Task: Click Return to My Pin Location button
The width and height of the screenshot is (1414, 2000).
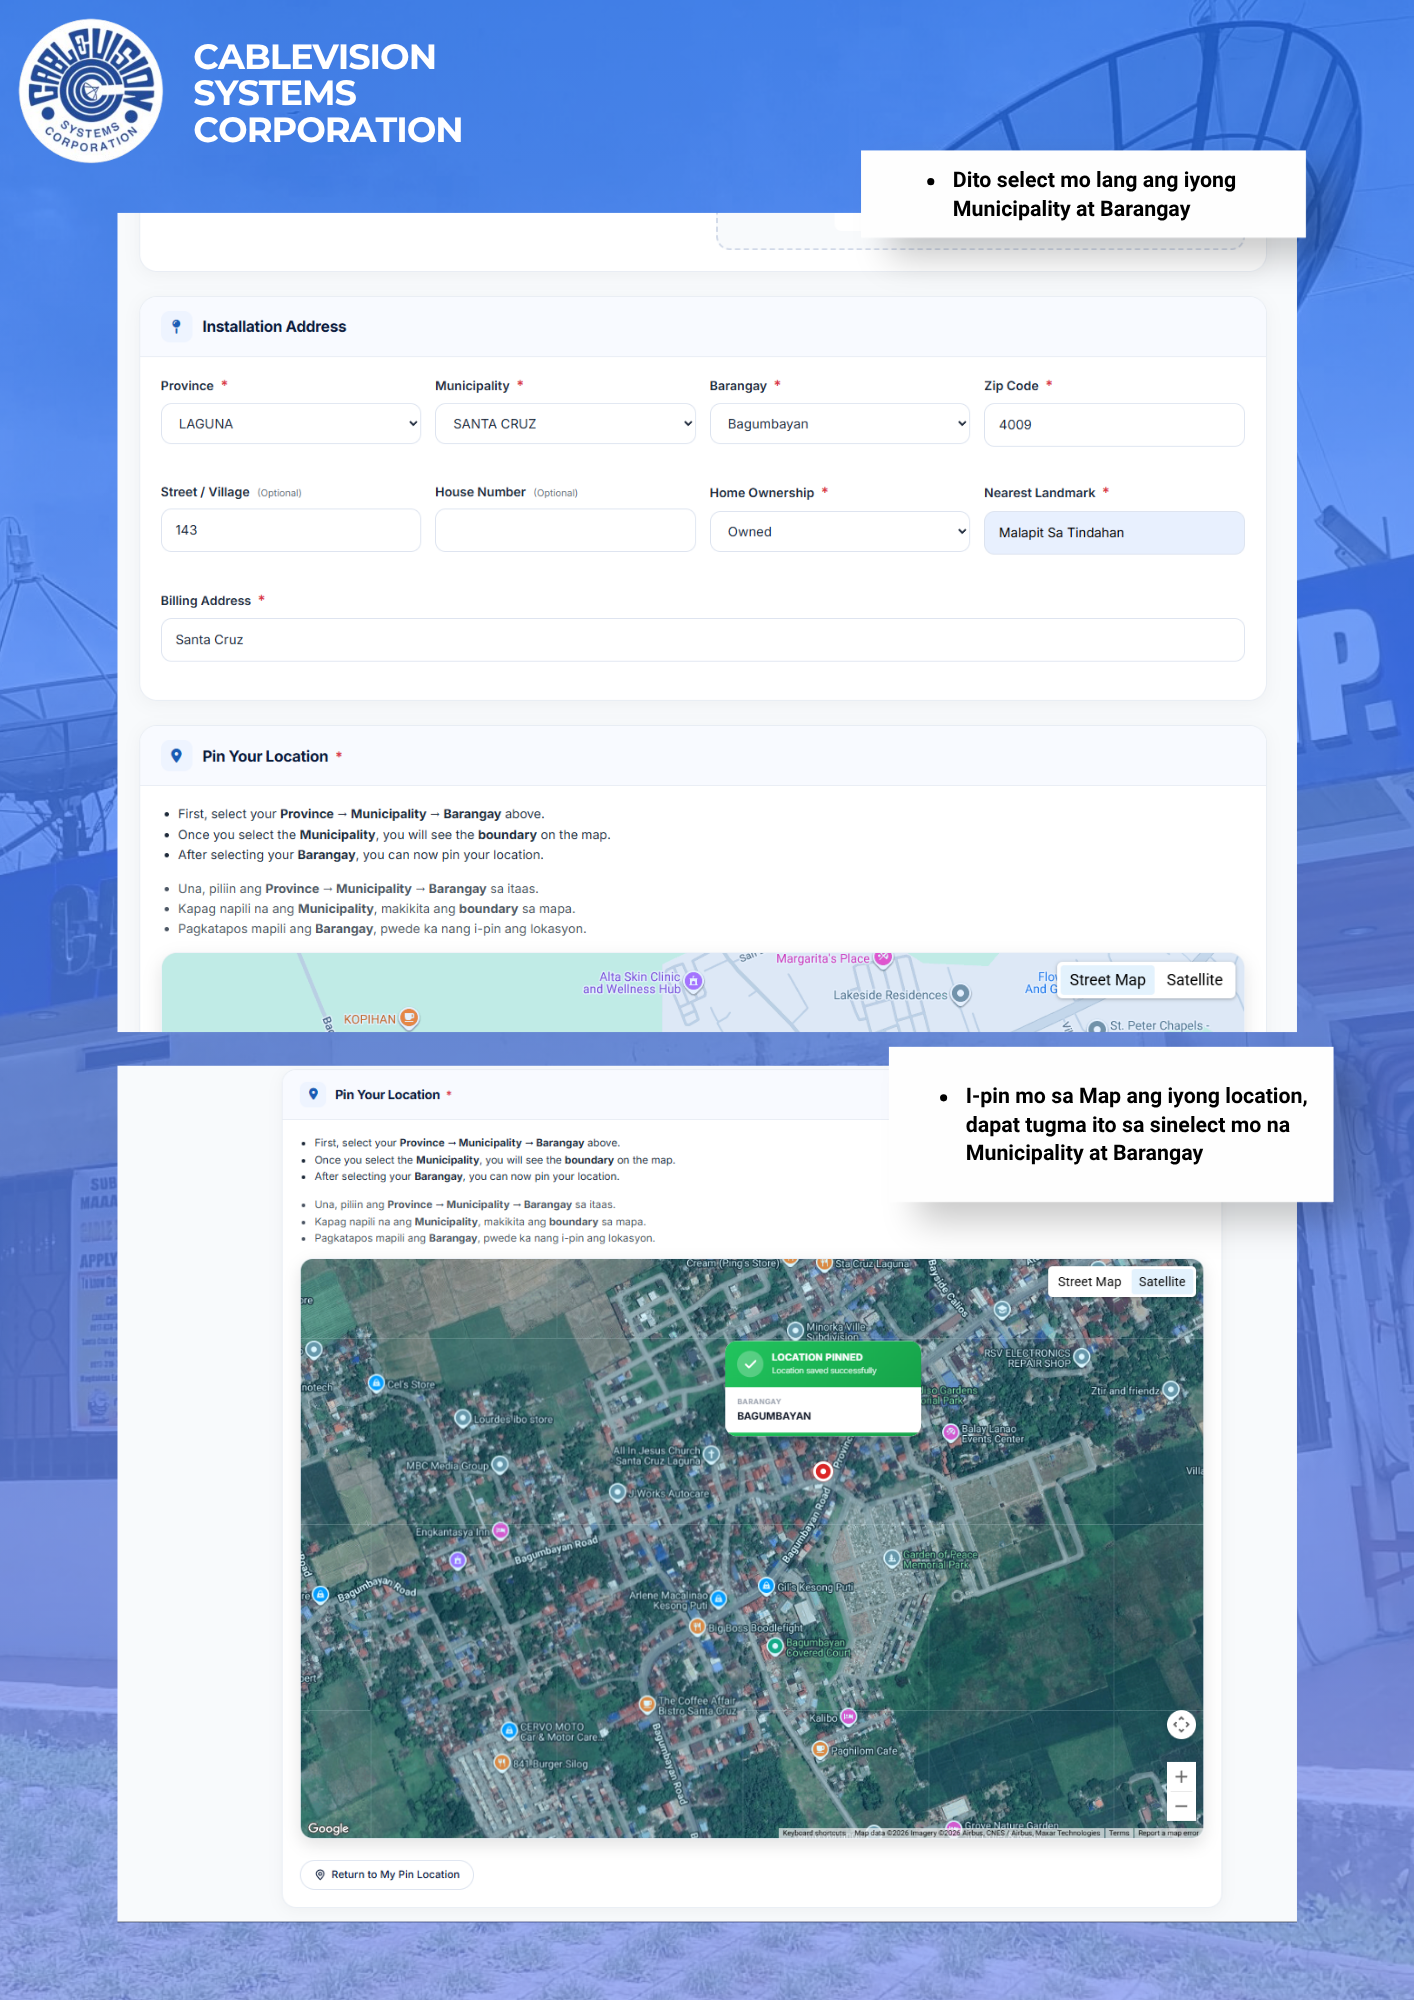Action: 387,1875
